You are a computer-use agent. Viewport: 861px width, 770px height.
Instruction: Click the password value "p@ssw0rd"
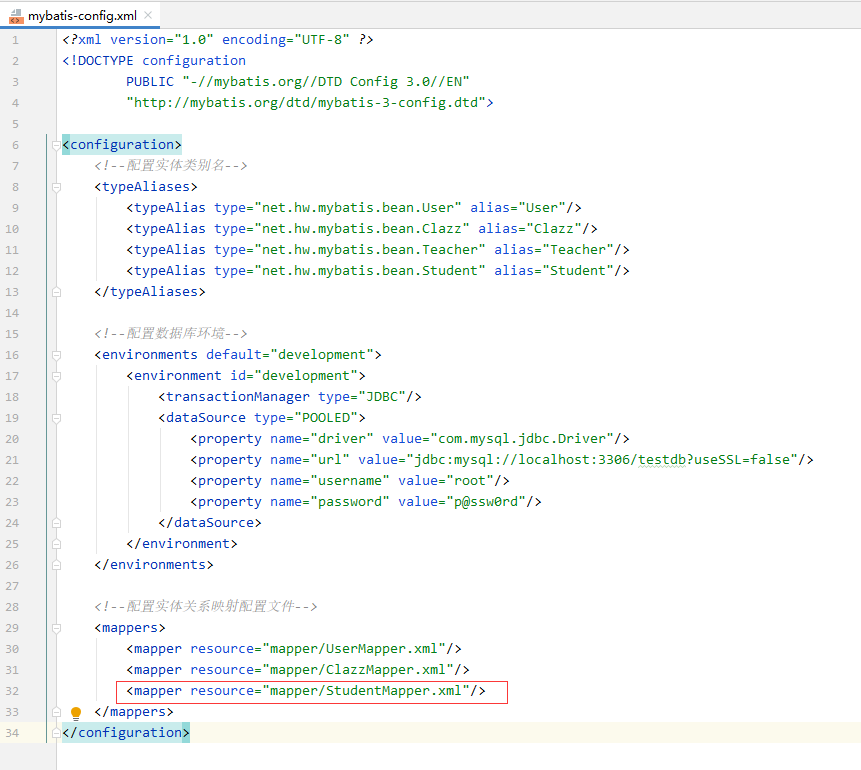coord(486,501)
